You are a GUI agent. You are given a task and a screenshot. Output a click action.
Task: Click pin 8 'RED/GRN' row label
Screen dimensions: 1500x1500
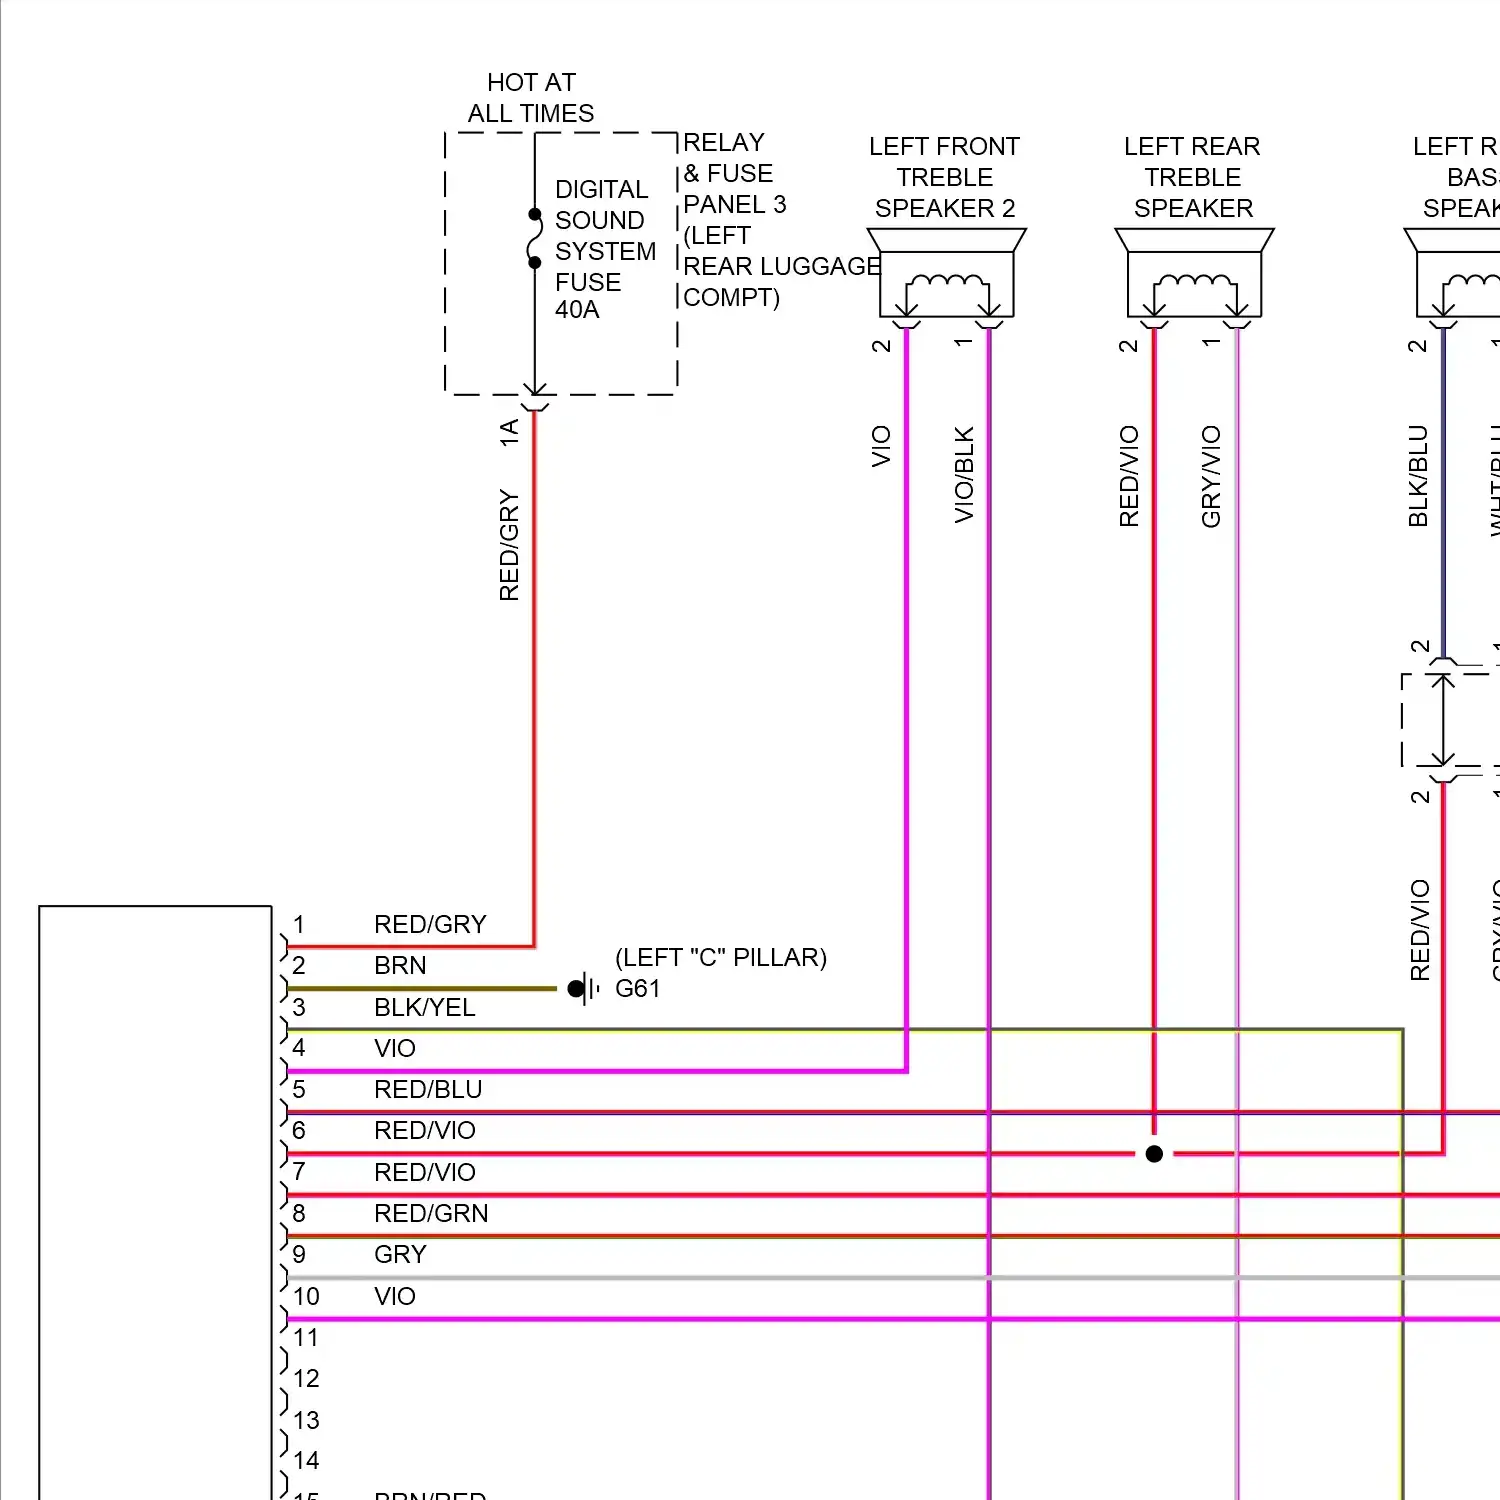(x=431, y=1213)
